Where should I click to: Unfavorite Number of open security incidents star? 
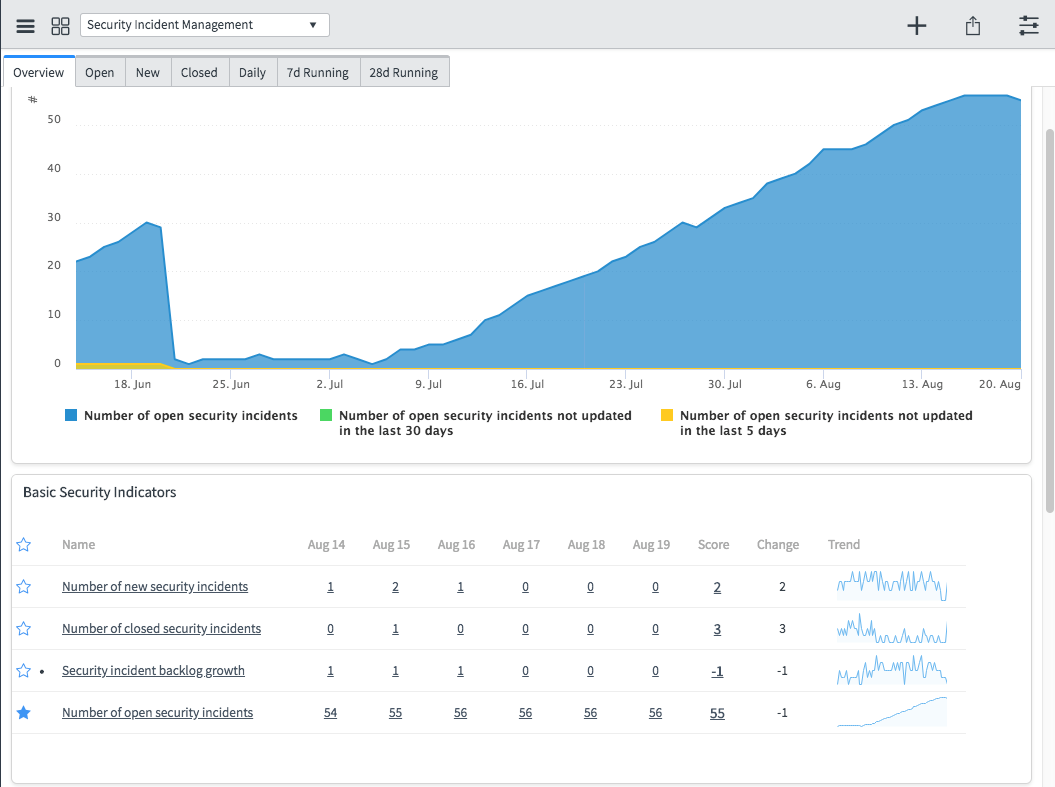coord(24,713)
